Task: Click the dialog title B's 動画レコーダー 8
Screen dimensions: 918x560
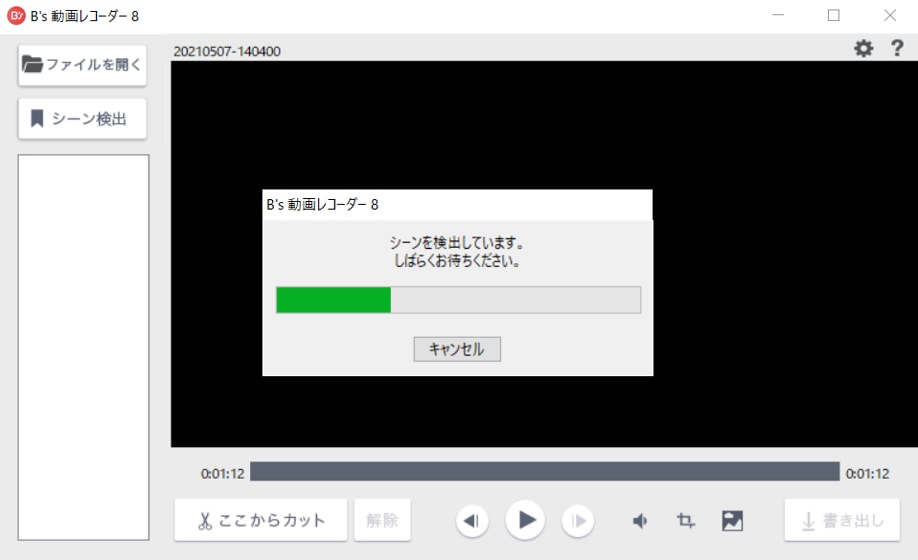Action: tap(323, 205)
